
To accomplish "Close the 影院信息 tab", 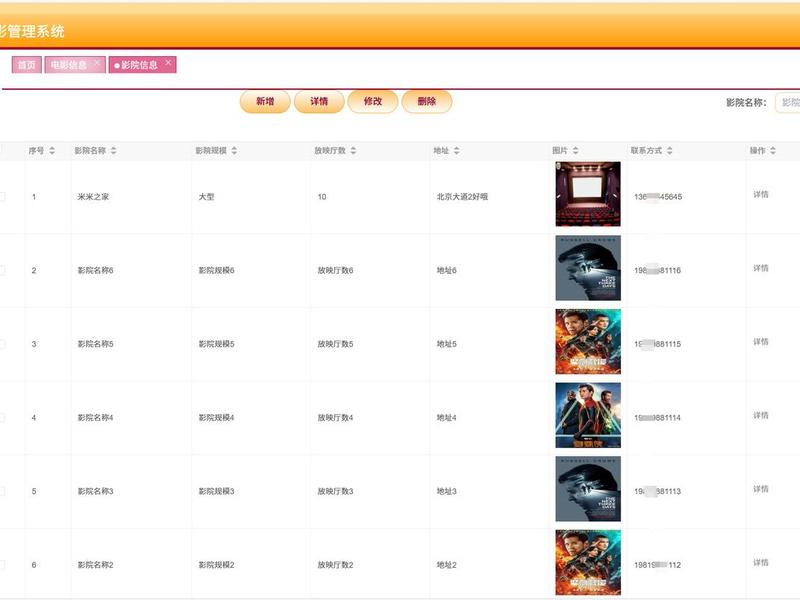I will (168, 62).
